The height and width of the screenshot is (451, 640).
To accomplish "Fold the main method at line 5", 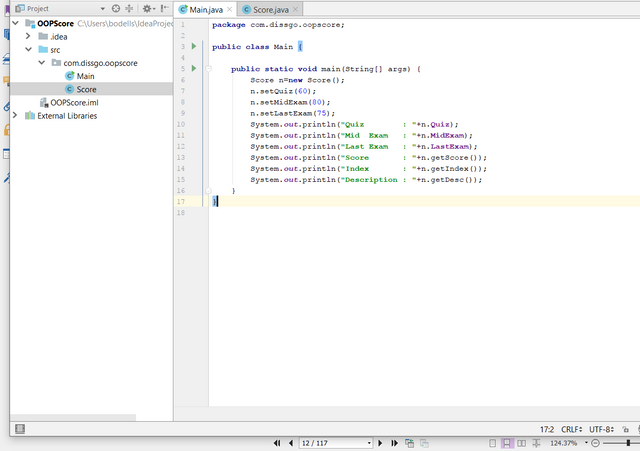I will [x=209, y=69].
